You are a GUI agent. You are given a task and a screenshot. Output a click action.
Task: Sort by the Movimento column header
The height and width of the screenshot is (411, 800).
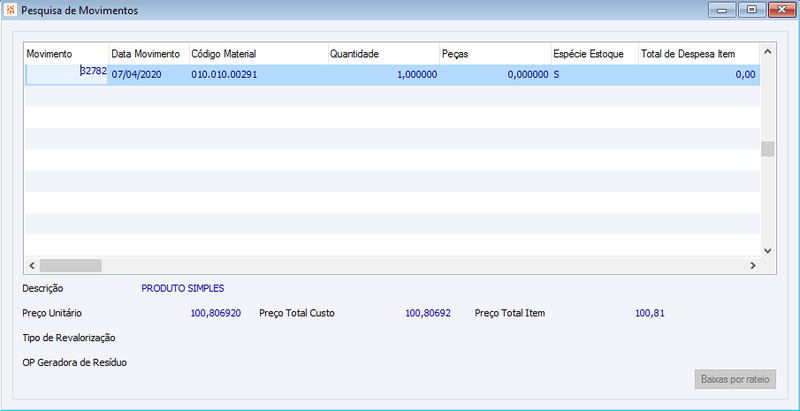pos(67,54)
